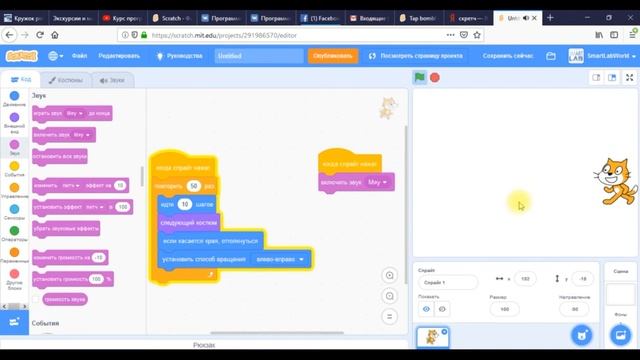The width and height of the screenshot is (640, 360).
Task: Open the Variables blocks category
Action: tap(14, 255)
